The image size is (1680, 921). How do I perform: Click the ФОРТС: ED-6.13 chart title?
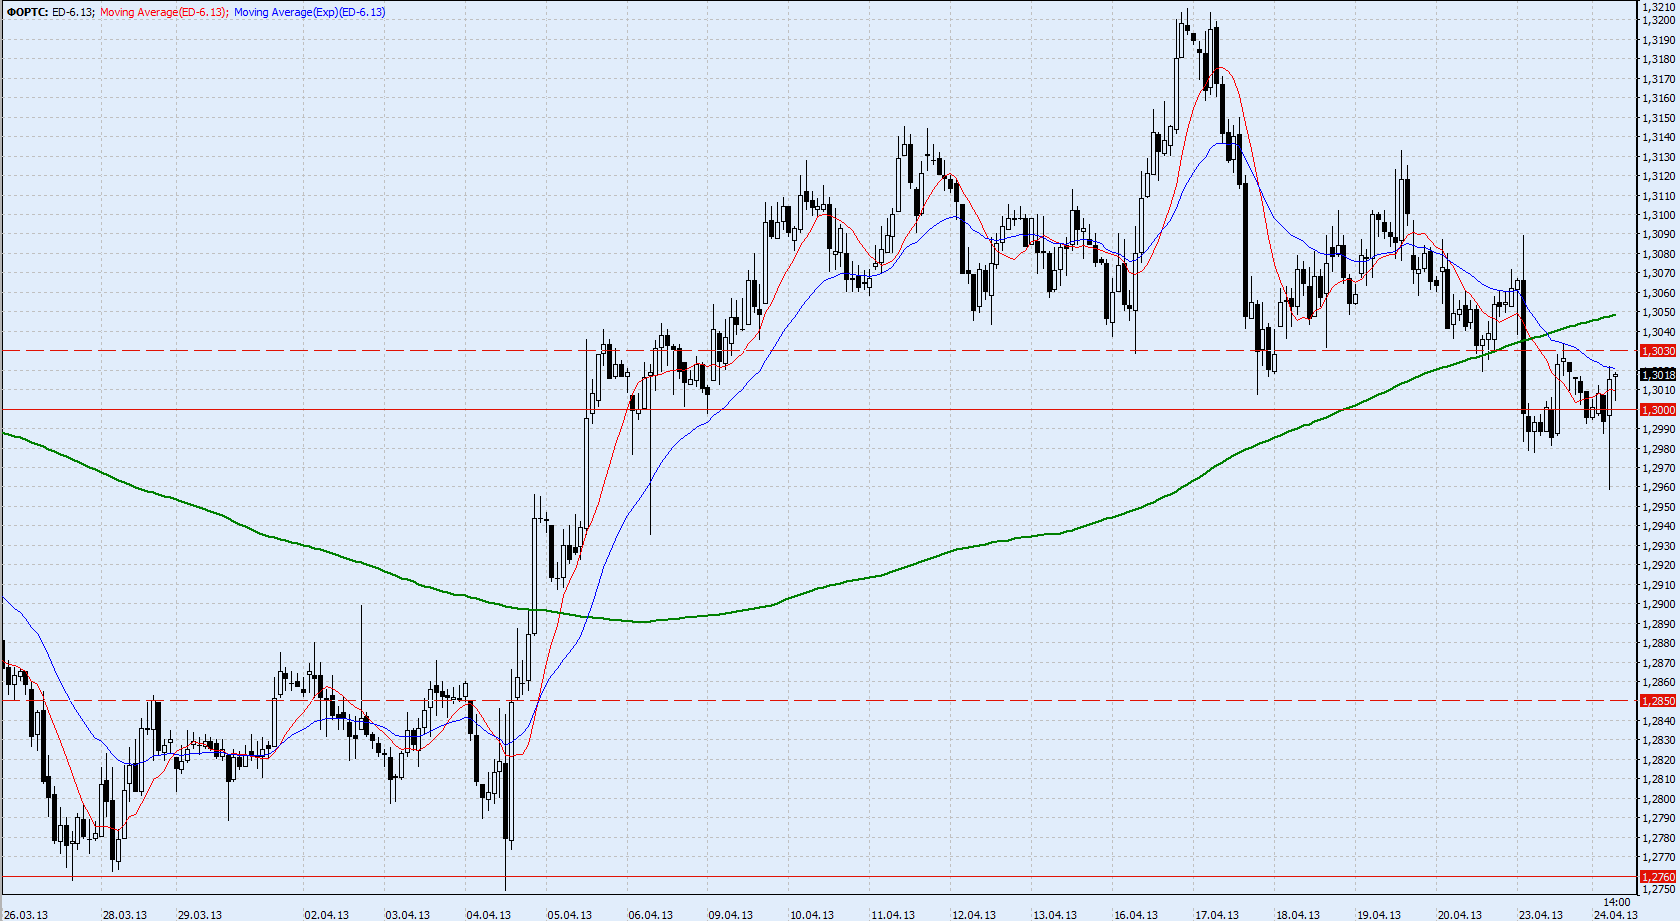[51, 12]
